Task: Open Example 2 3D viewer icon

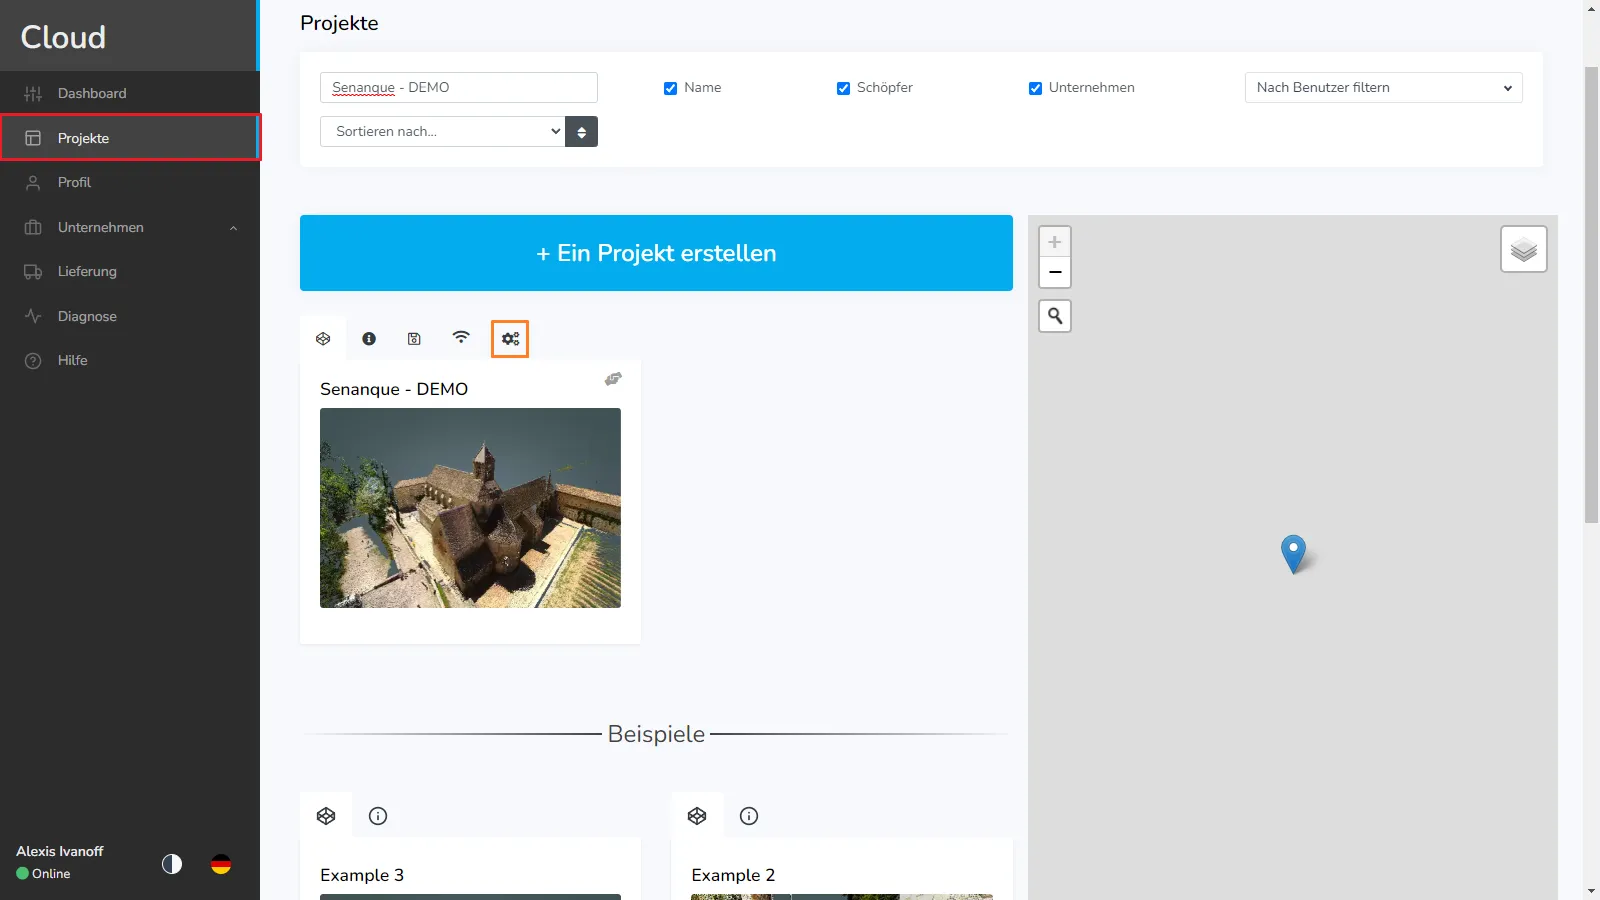Action: 697,816
